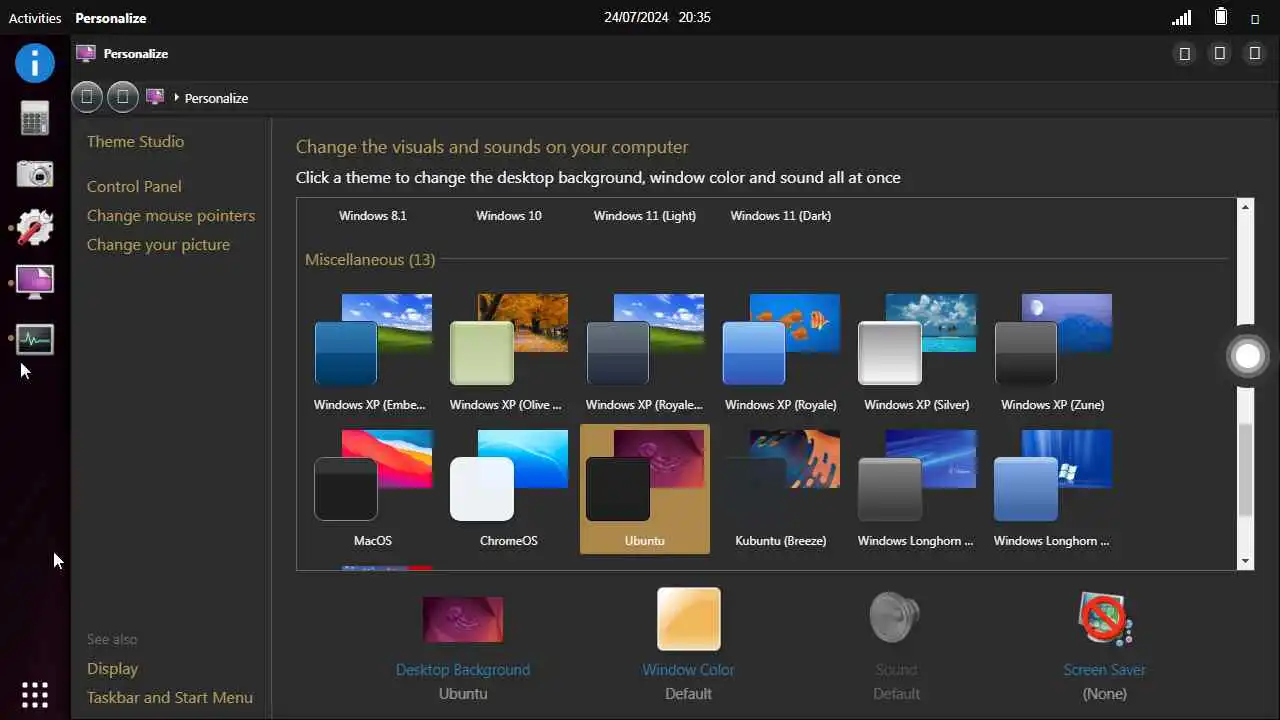This screenshot has height=720, width=1280.
Task: Open the Activities overview
Action: tap(35, 18)
